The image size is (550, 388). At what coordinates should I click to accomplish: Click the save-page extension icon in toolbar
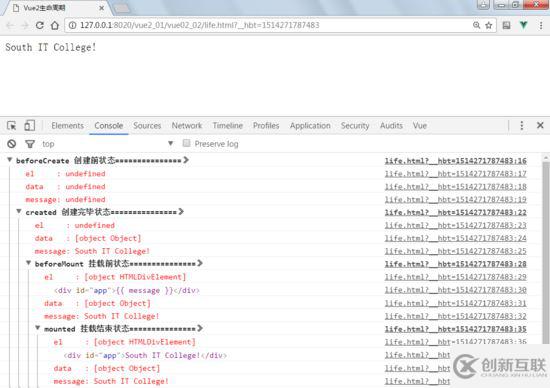click(x=507, y=25)
